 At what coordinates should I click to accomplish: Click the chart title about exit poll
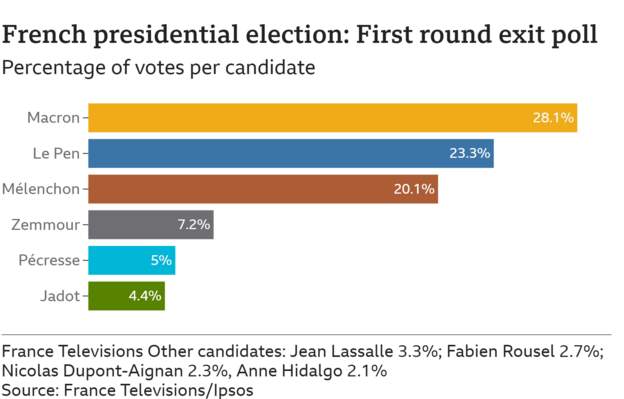(x=299, y=35)
